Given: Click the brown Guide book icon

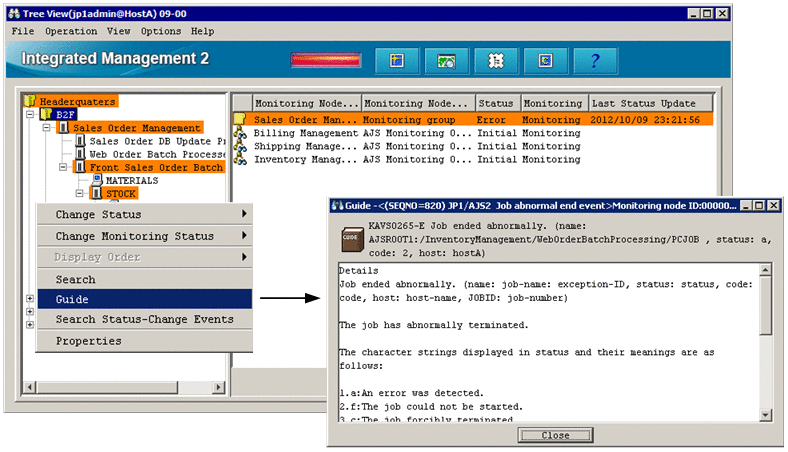Looking at the screenshot, I should pos(351,237).
